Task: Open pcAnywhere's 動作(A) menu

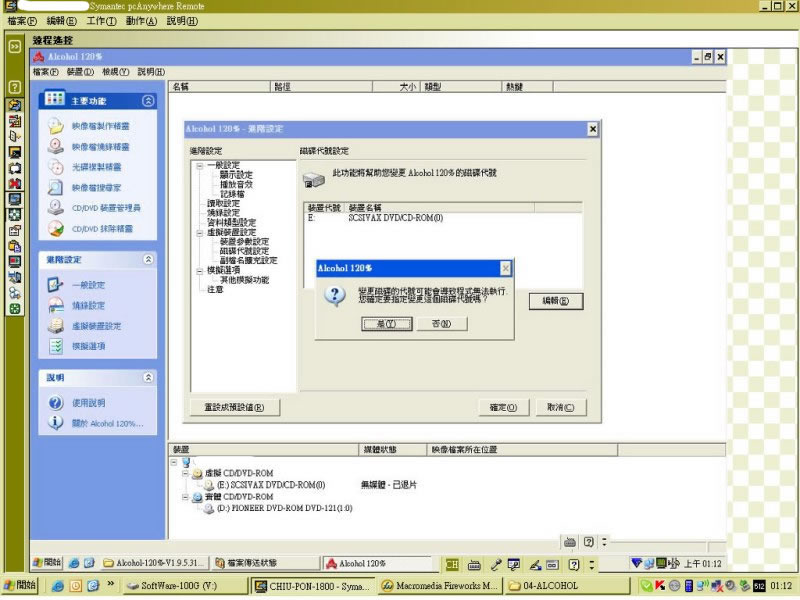Action: pos(141,21)
